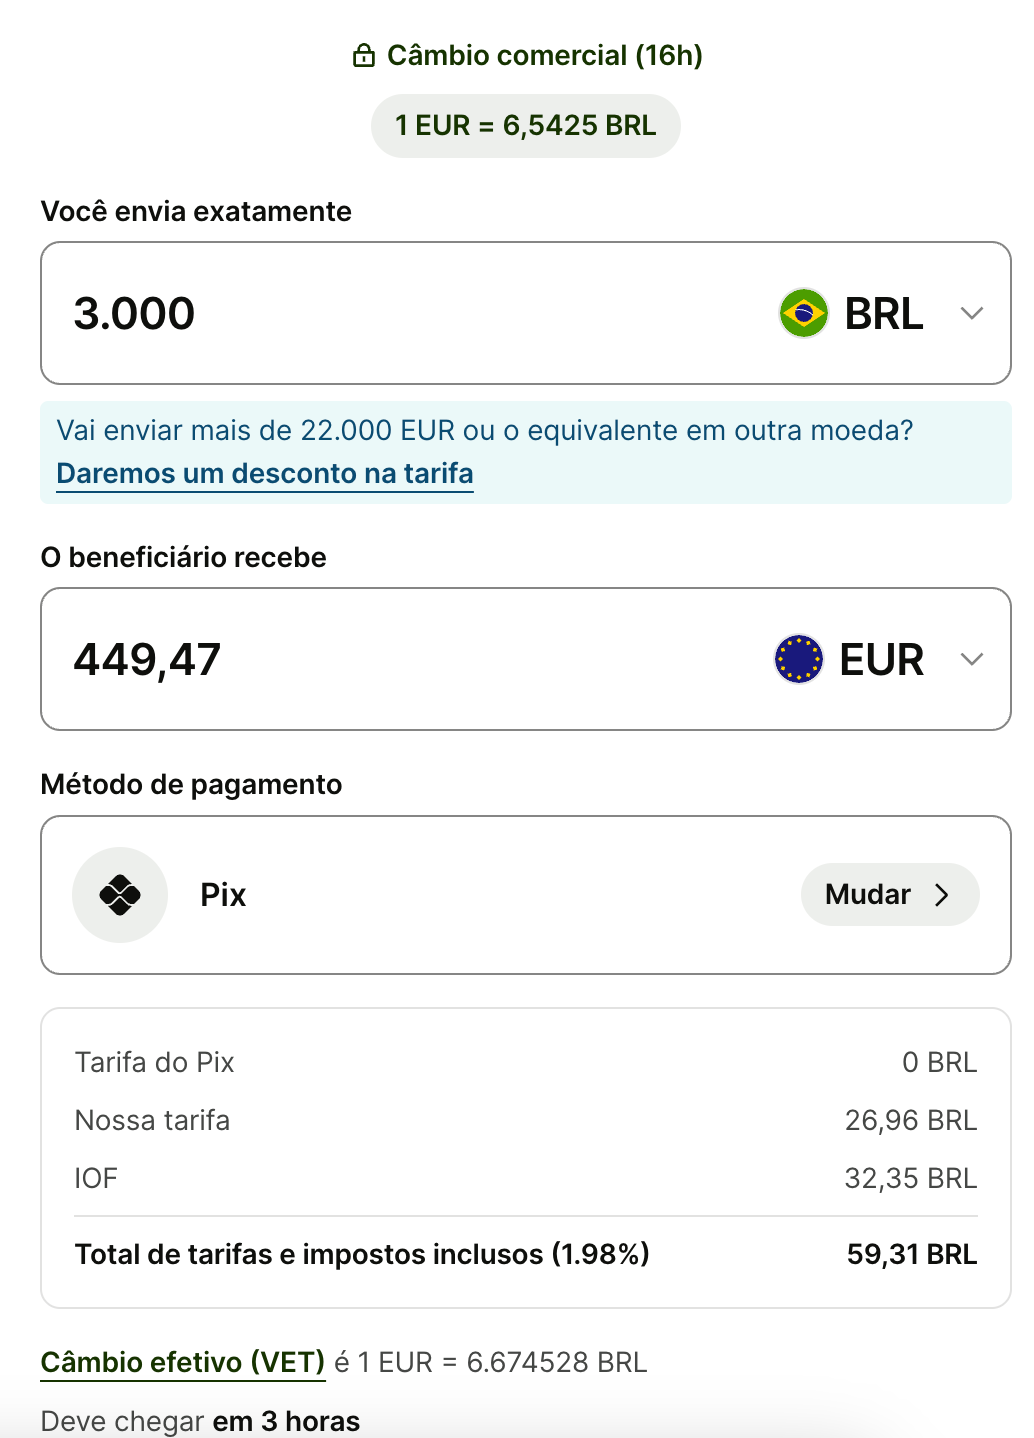
Task: Expand the EUR currency dropdown chevron
Action: pyautogui.click(x=972, y=659)
